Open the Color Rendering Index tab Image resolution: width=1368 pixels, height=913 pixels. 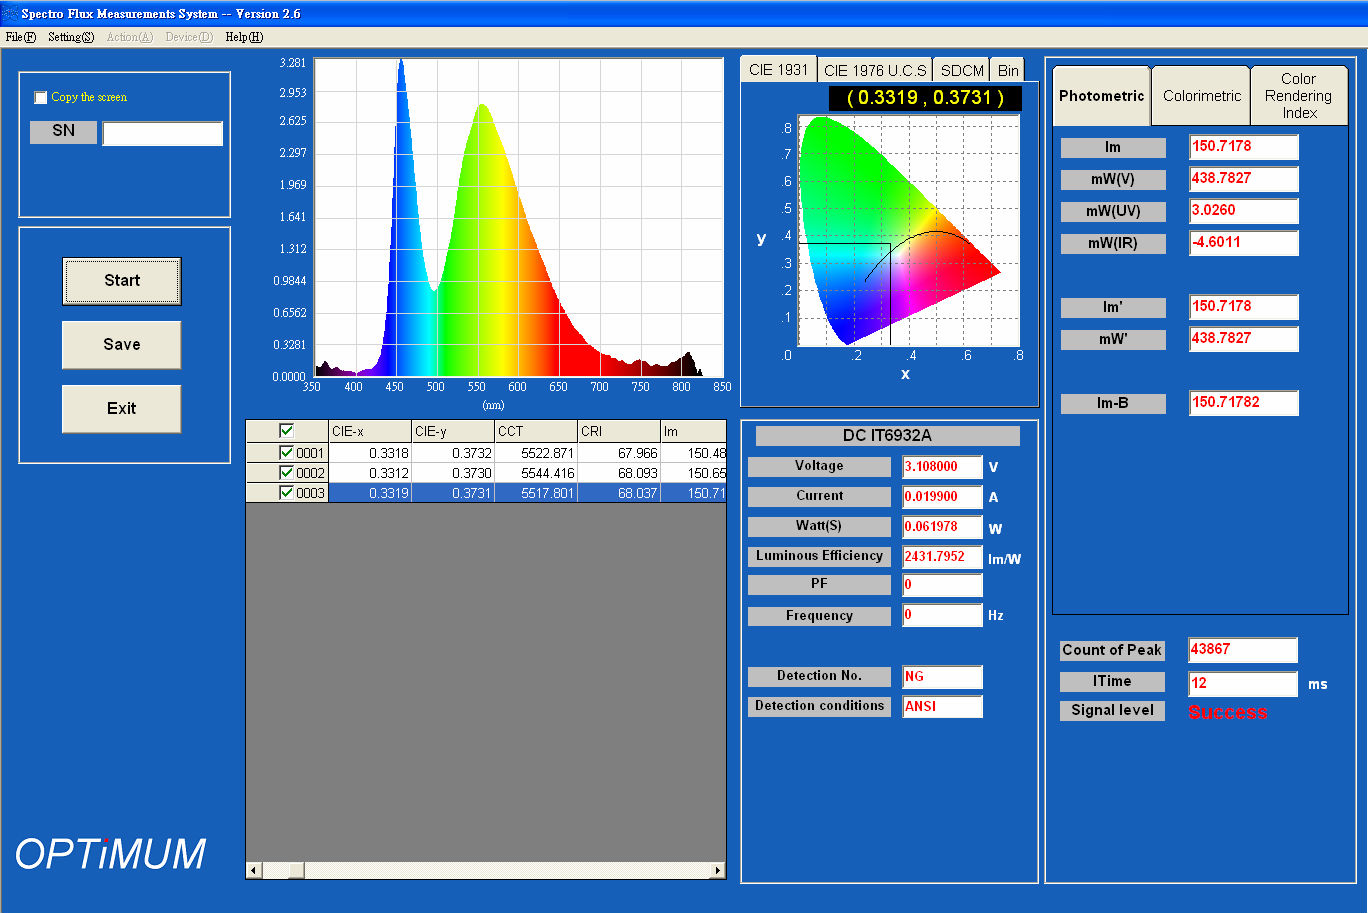(x=1298, y=96)
